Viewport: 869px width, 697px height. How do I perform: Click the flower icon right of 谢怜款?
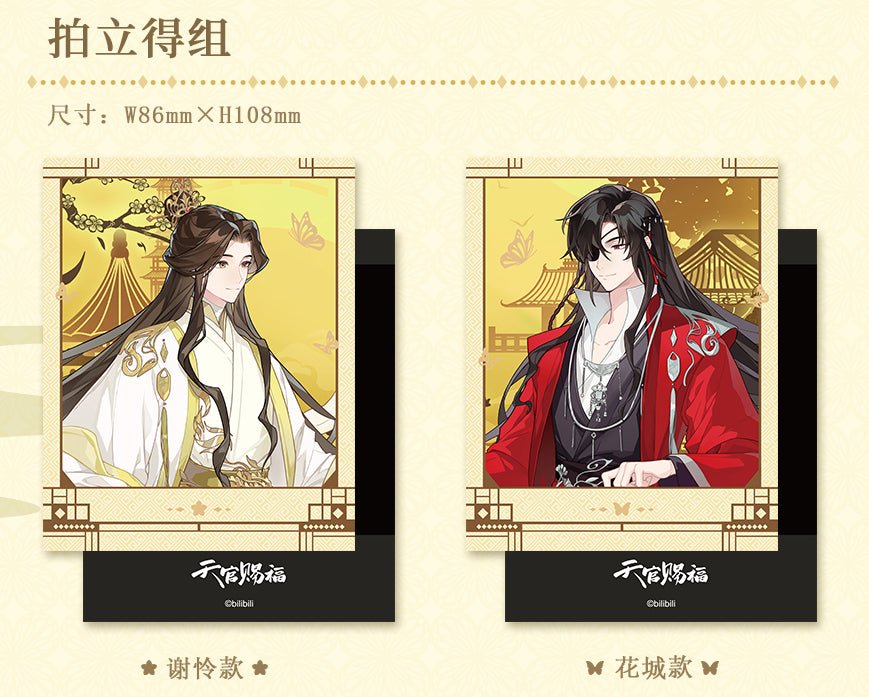[x=259, y=667]
